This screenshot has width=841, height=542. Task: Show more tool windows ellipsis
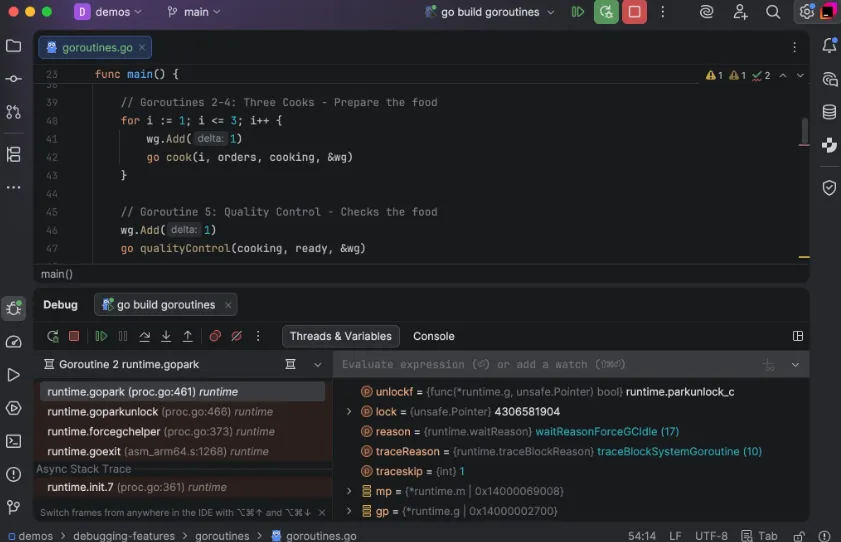click(x=13, y=187)
